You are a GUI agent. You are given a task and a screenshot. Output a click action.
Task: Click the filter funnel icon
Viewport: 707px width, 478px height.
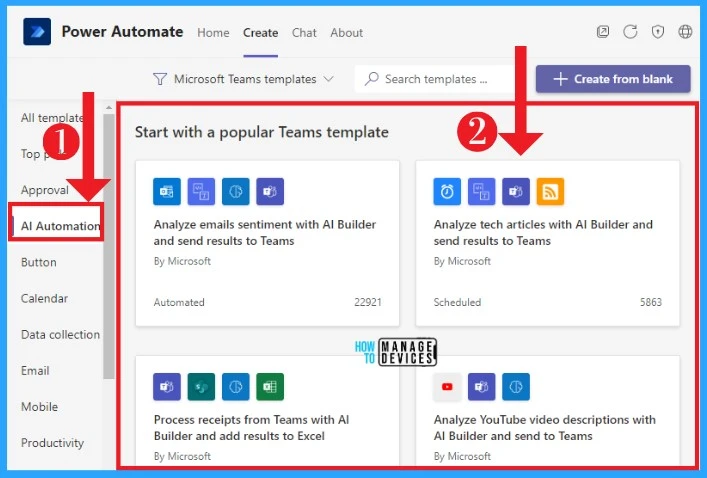tap(160, 79)
